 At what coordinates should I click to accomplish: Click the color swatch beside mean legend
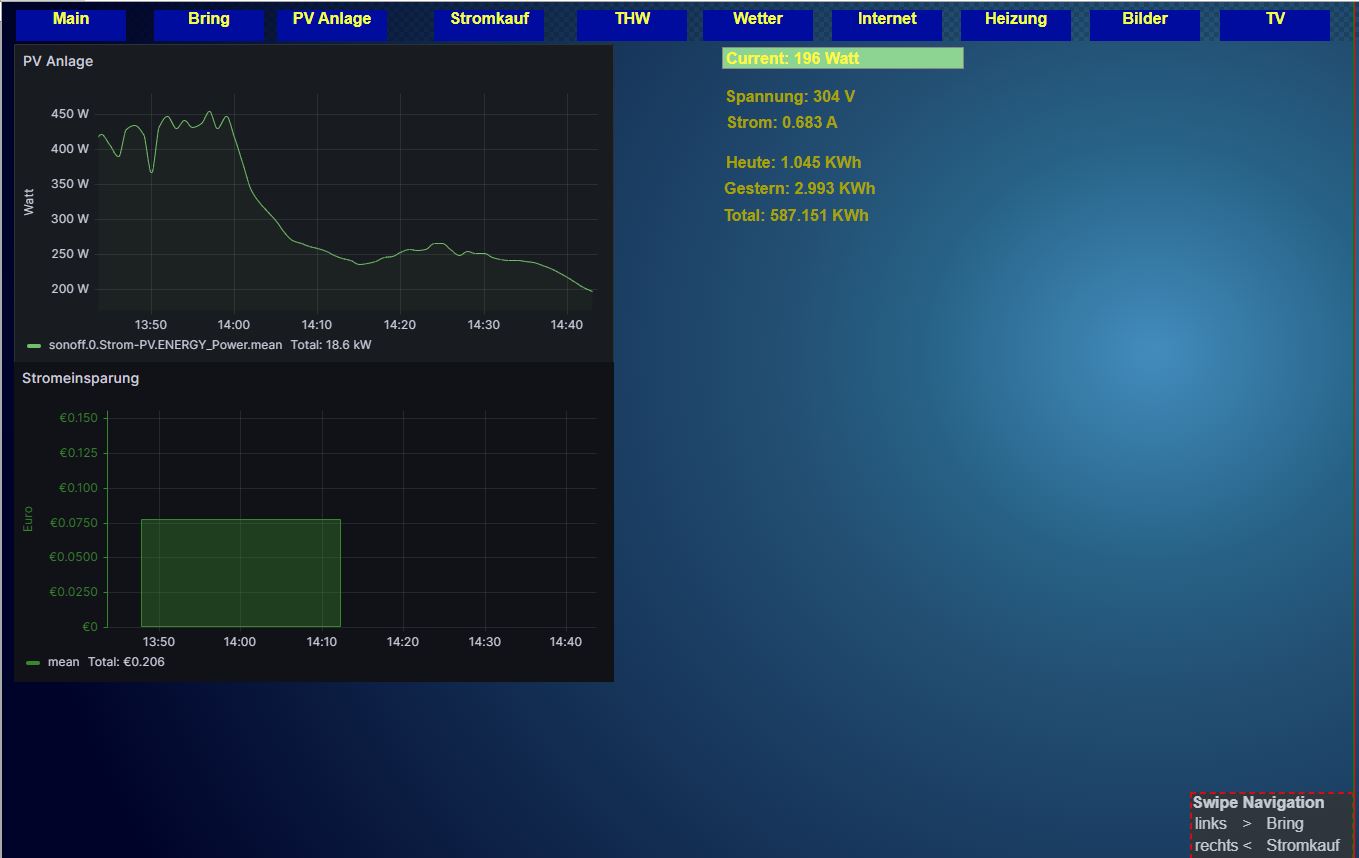(x=33, y=662)
